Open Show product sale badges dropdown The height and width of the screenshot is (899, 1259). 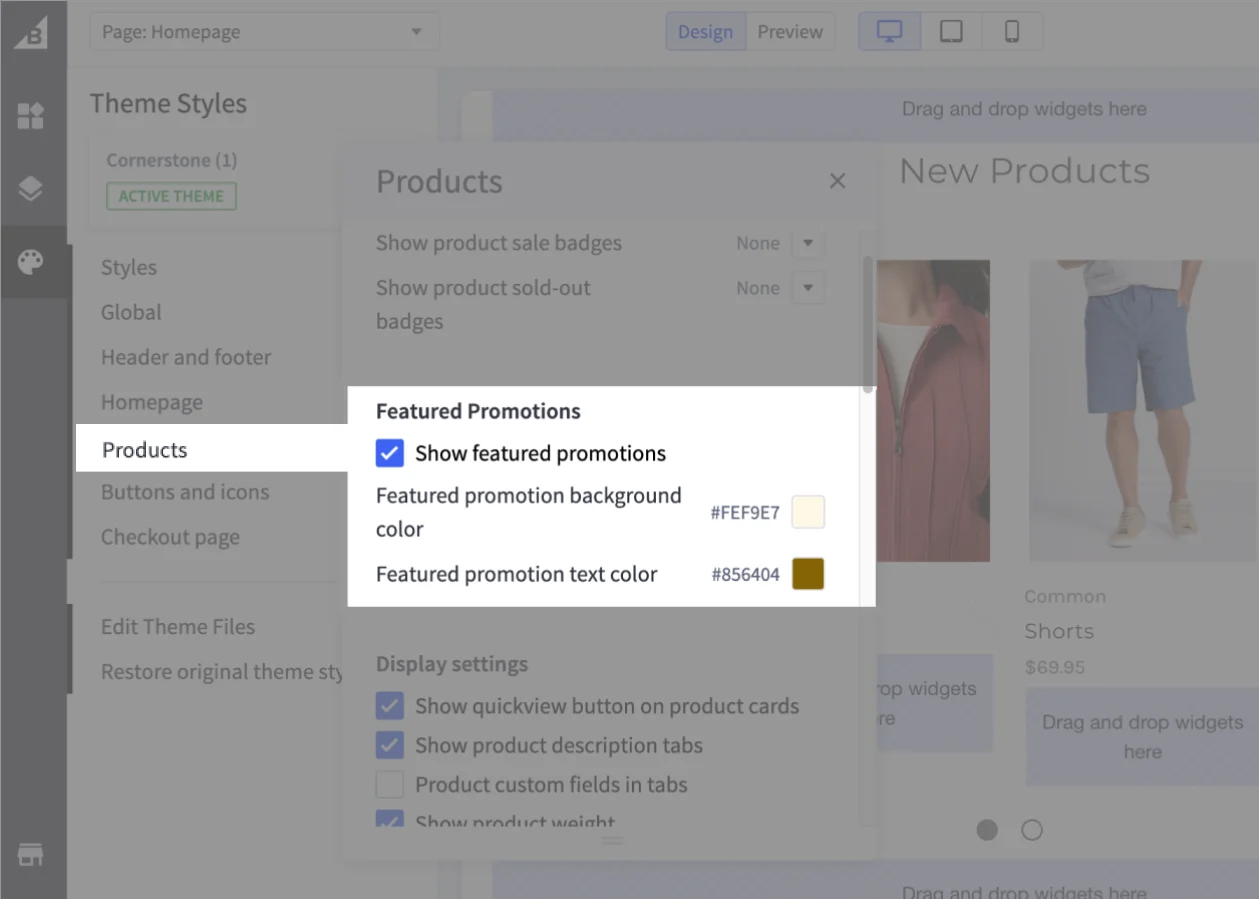coord(808,243)
